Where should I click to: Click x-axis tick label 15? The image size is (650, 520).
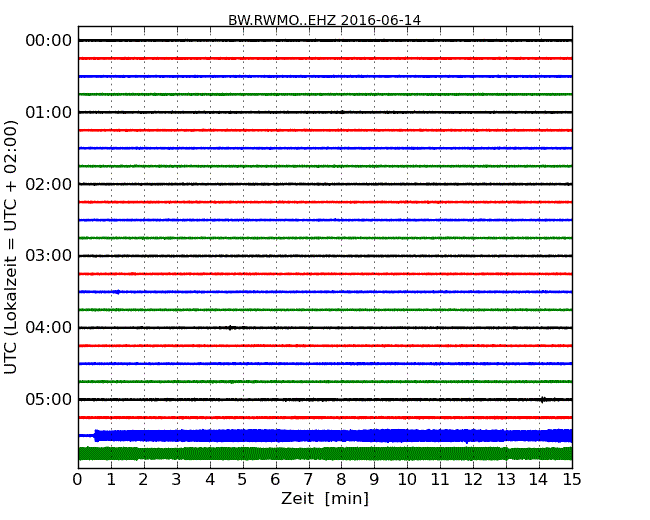tap(572, 480)
